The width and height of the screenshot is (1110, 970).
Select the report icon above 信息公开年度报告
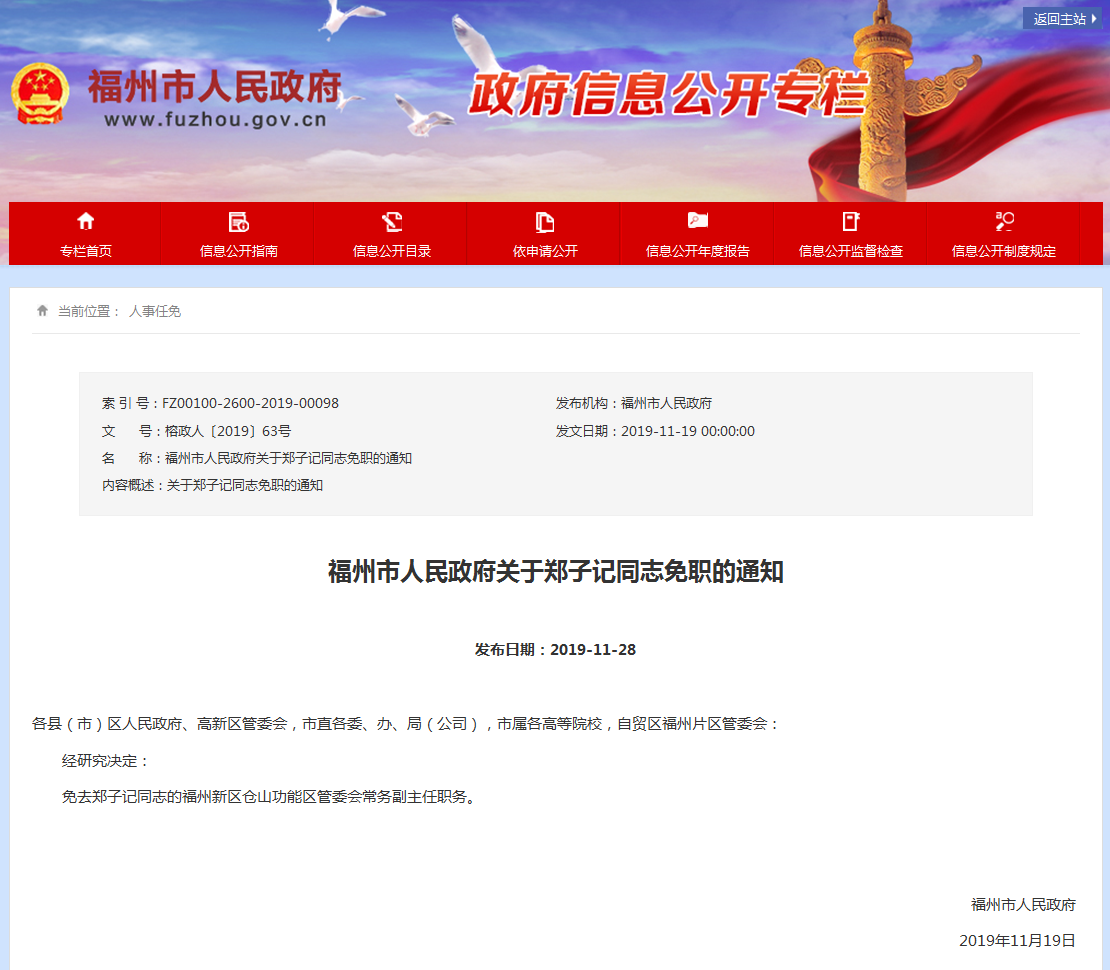(x=697, y=221)
